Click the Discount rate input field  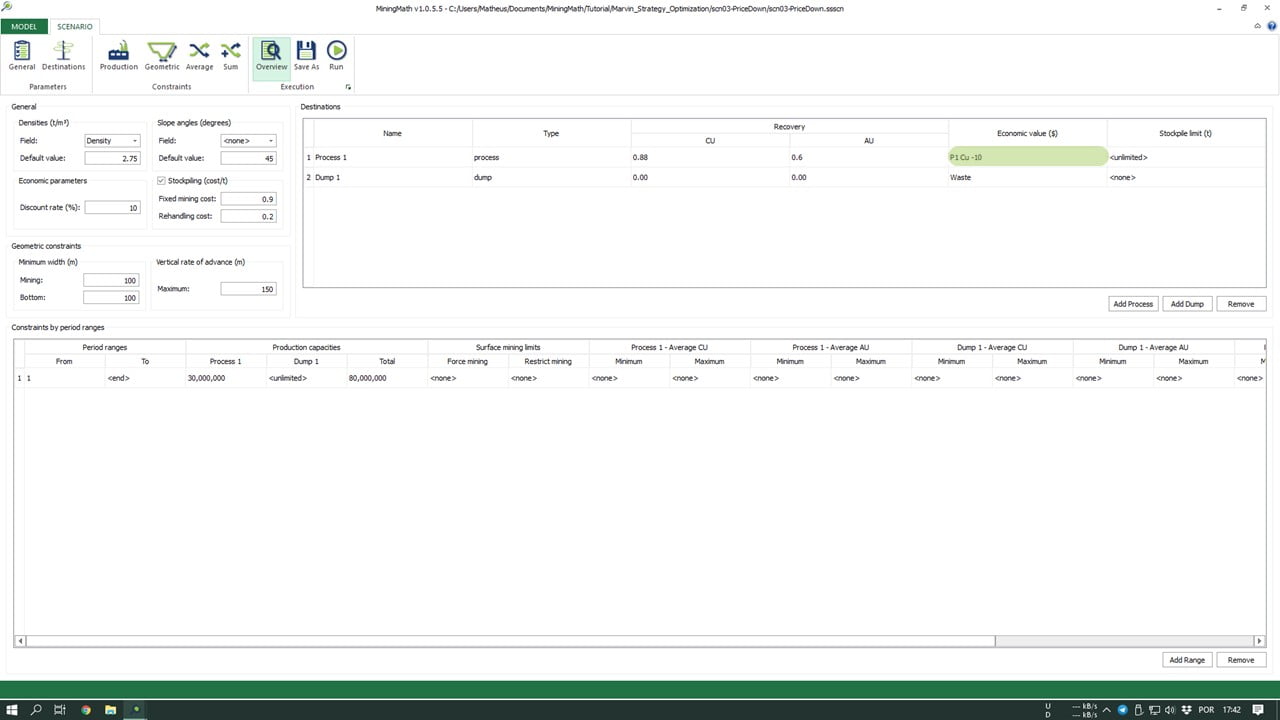pos(112,208)
